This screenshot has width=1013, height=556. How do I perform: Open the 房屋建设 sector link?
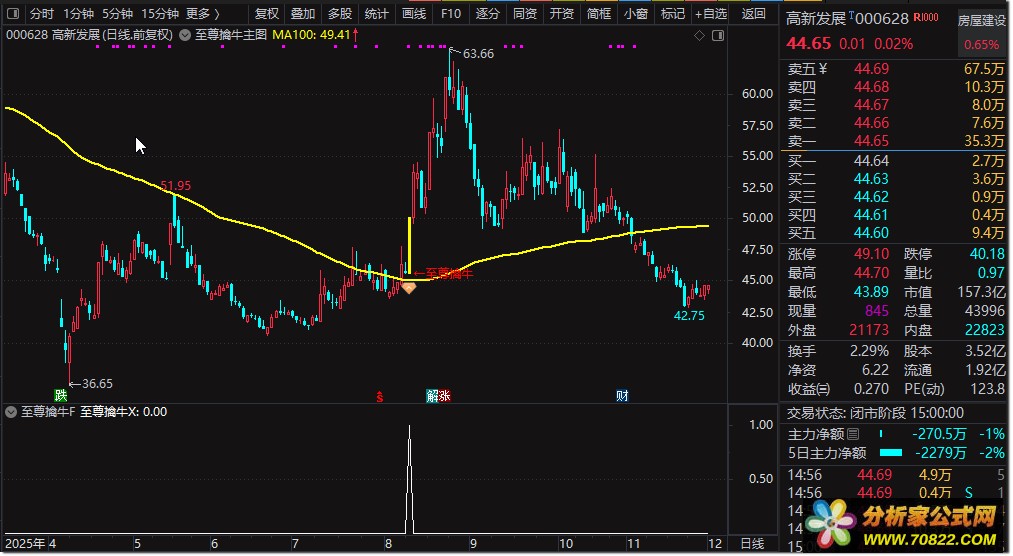[980, 20]
